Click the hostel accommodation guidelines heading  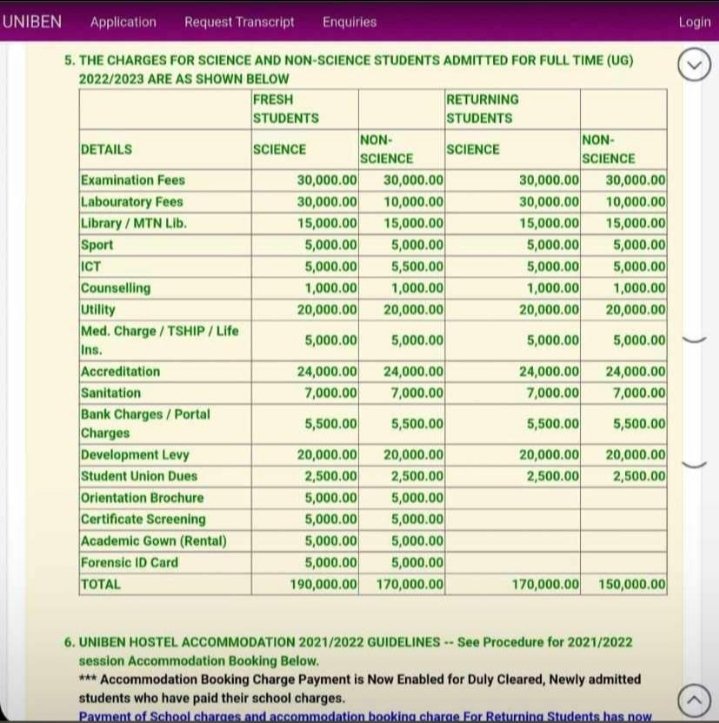[355, 651]
